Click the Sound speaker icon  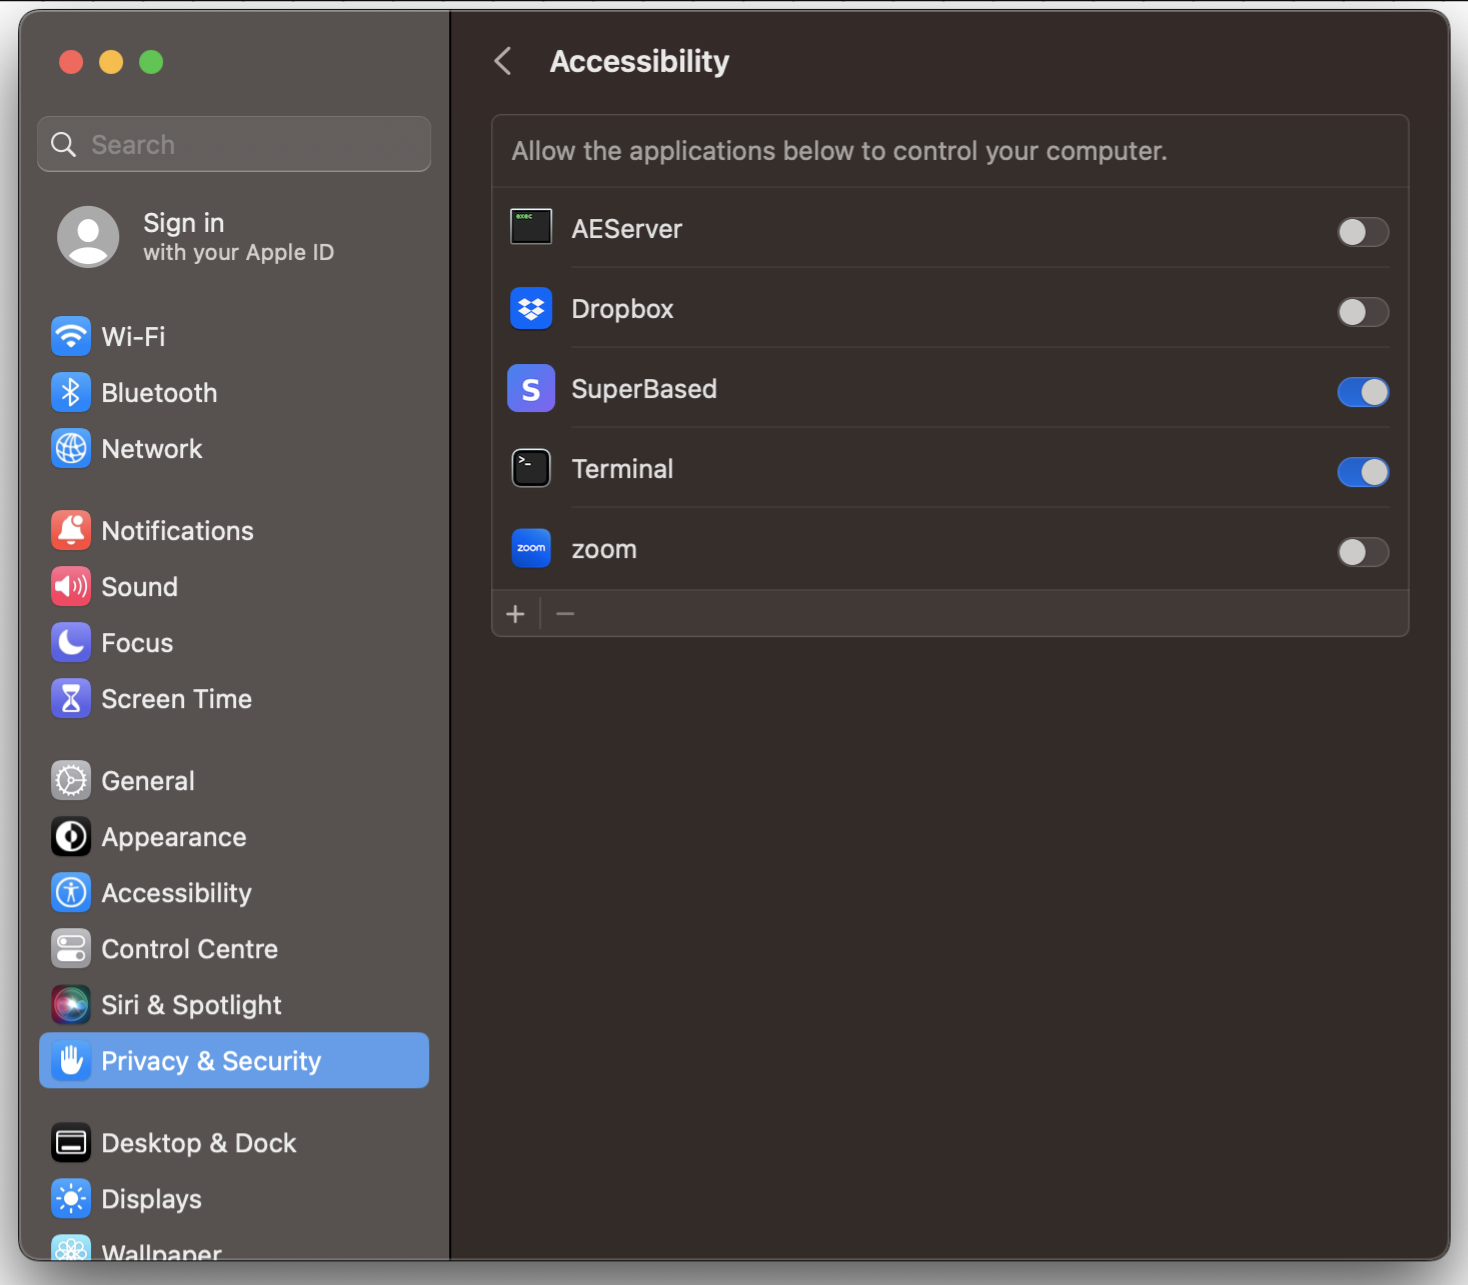point(71,587)
